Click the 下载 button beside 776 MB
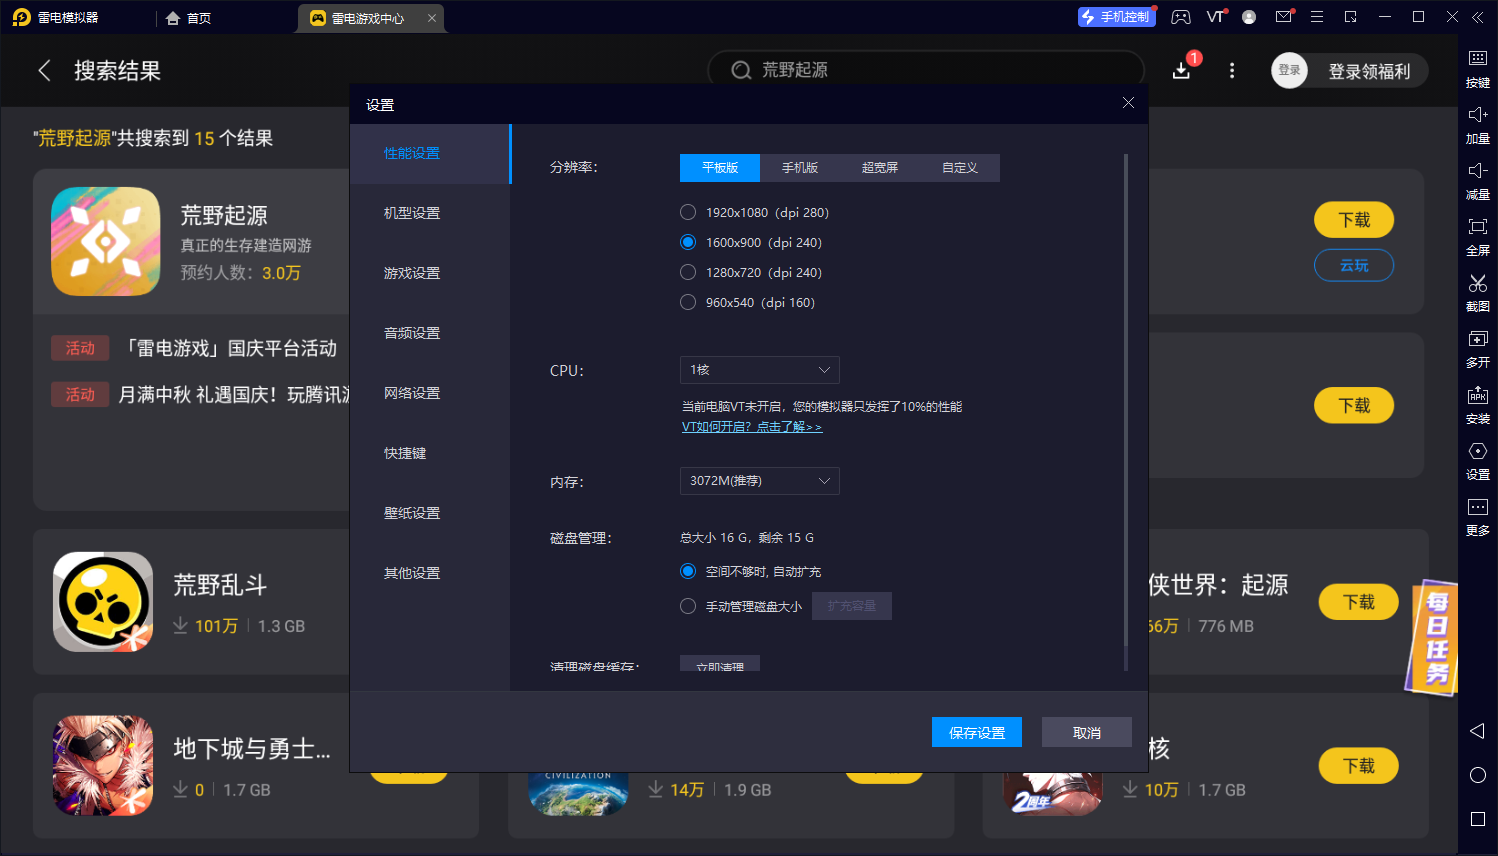1498x856 pixels. tap(1359, 602)
